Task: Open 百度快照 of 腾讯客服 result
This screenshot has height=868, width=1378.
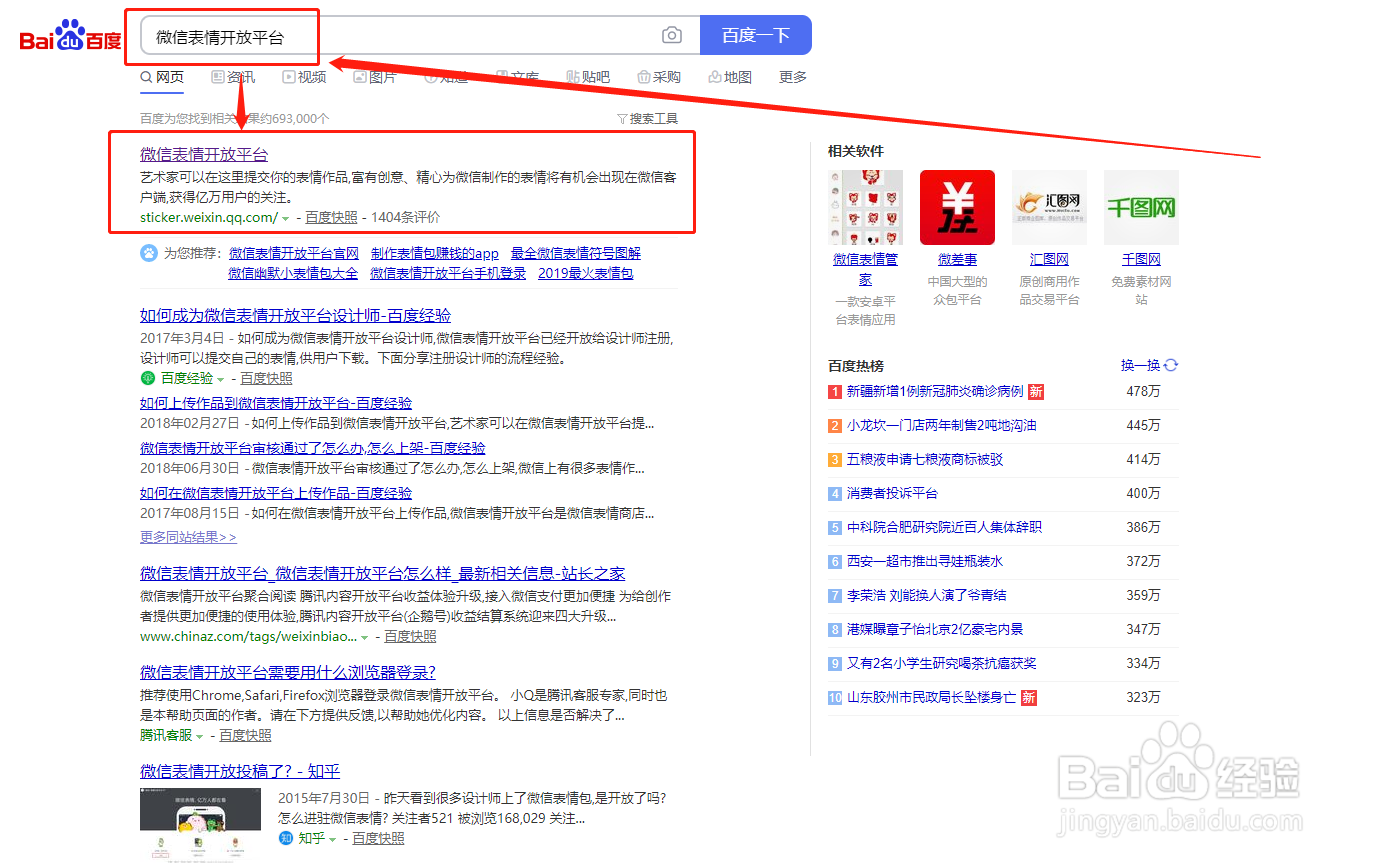Action: [246, 735]
